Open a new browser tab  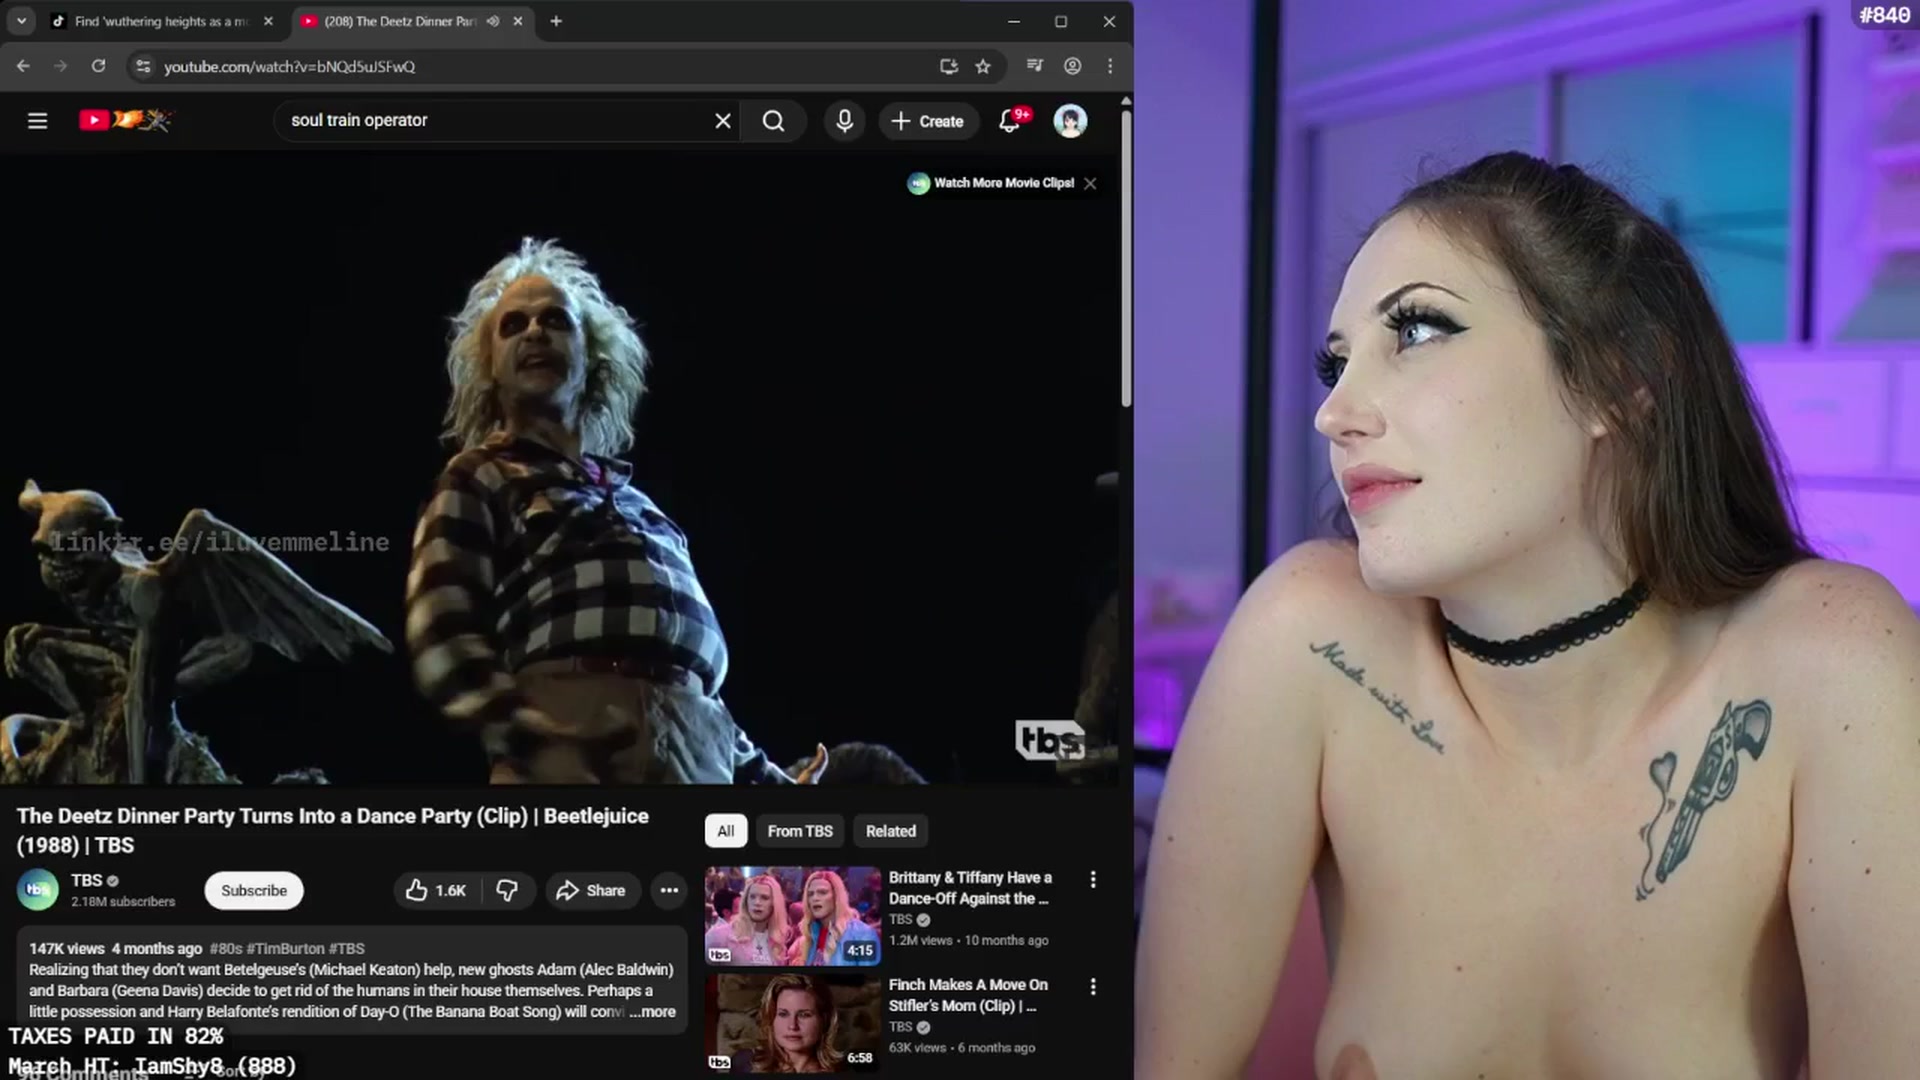556,21
